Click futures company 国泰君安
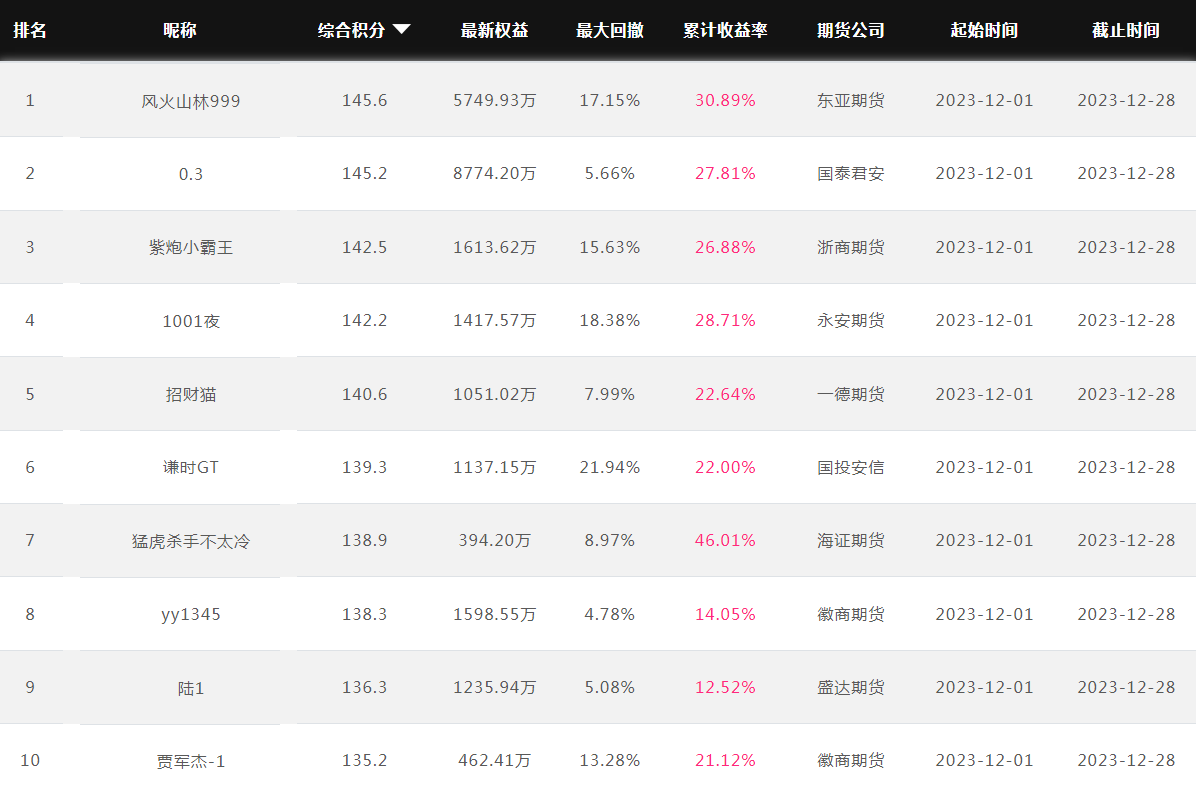This screenshot has width=1196, height=796. pos(850,173)
